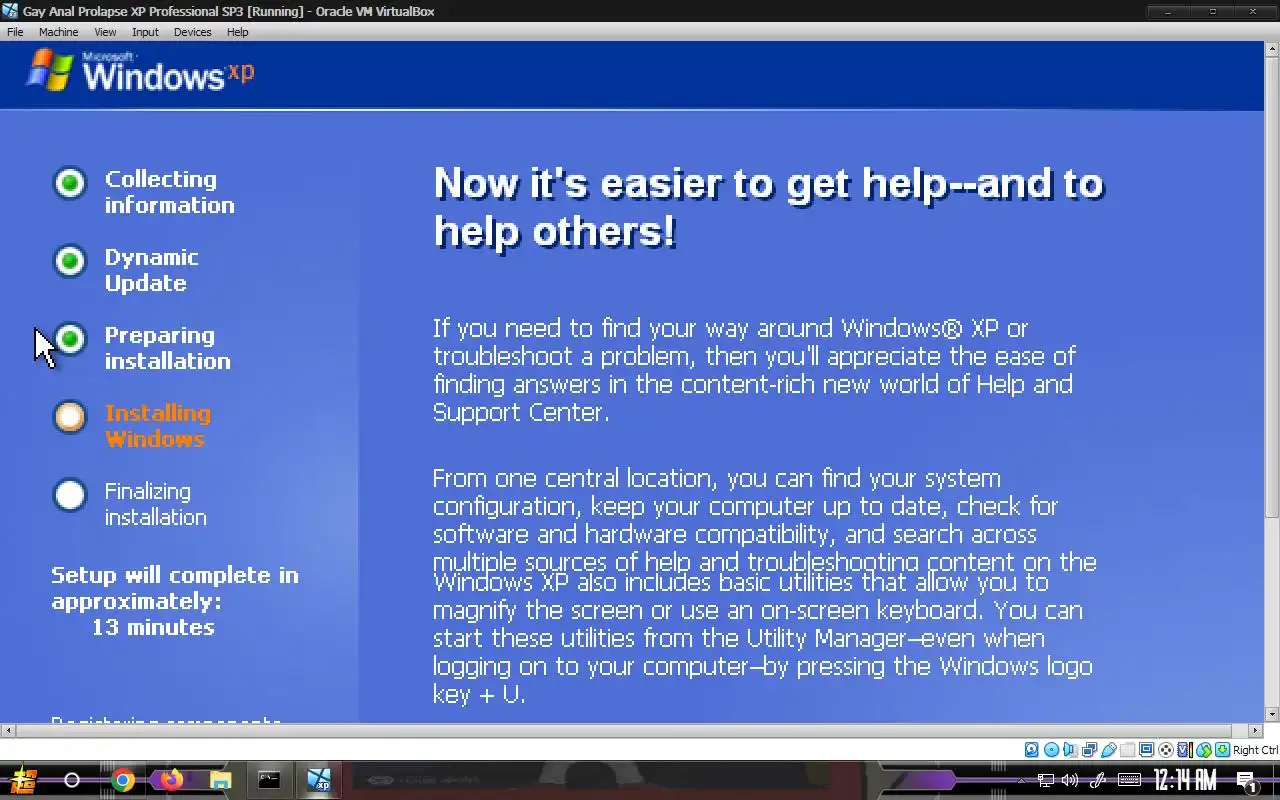Launch Google Chrome from the taskbar

pyautogui.click(x=122, y=780)
